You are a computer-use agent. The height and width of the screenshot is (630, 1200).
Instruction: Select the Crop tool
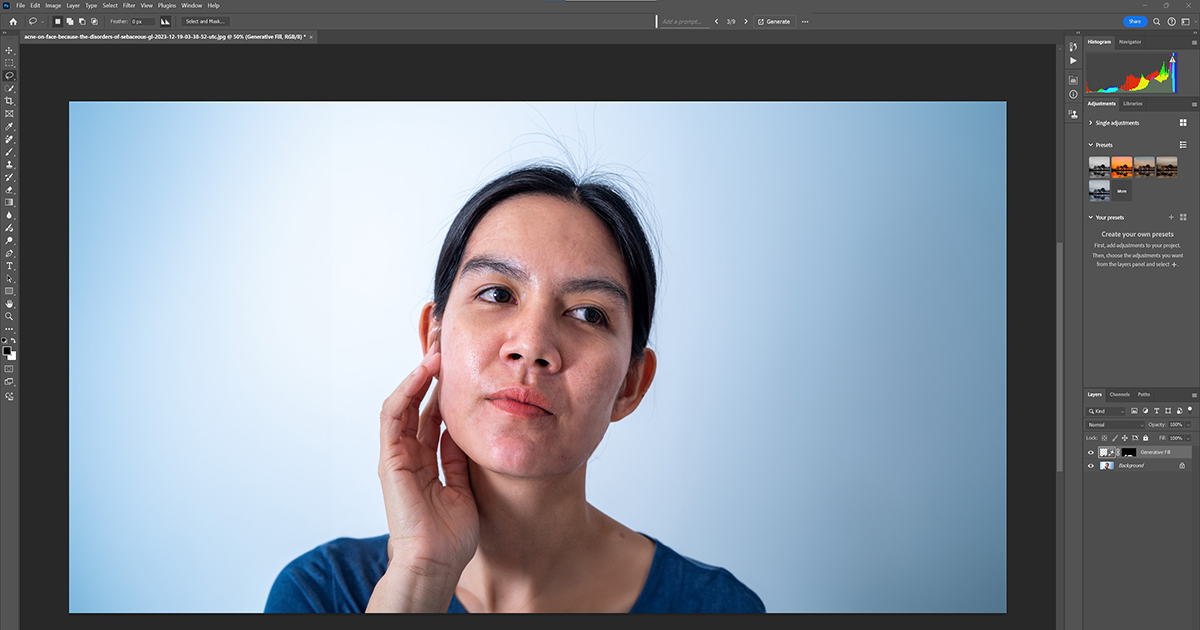(x=10, y=101)
